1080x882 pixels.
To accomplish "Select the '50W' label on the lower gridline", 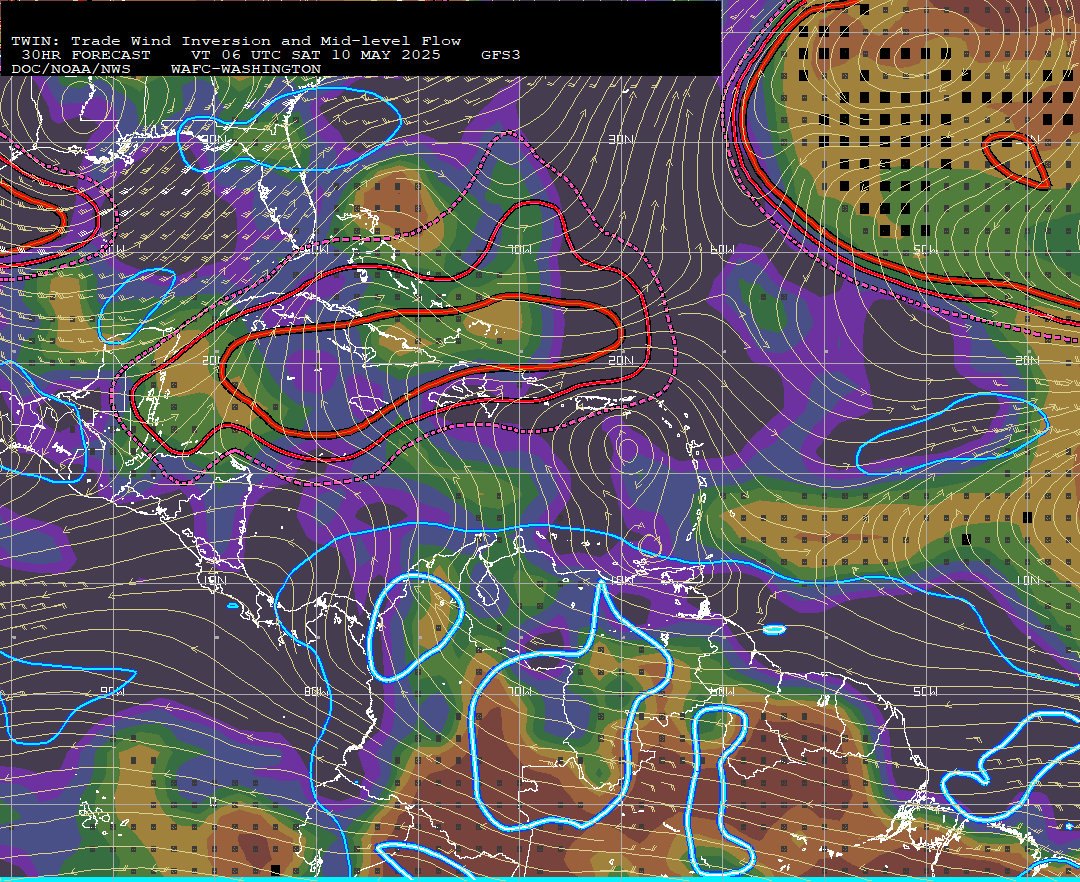I will (925, 691).
